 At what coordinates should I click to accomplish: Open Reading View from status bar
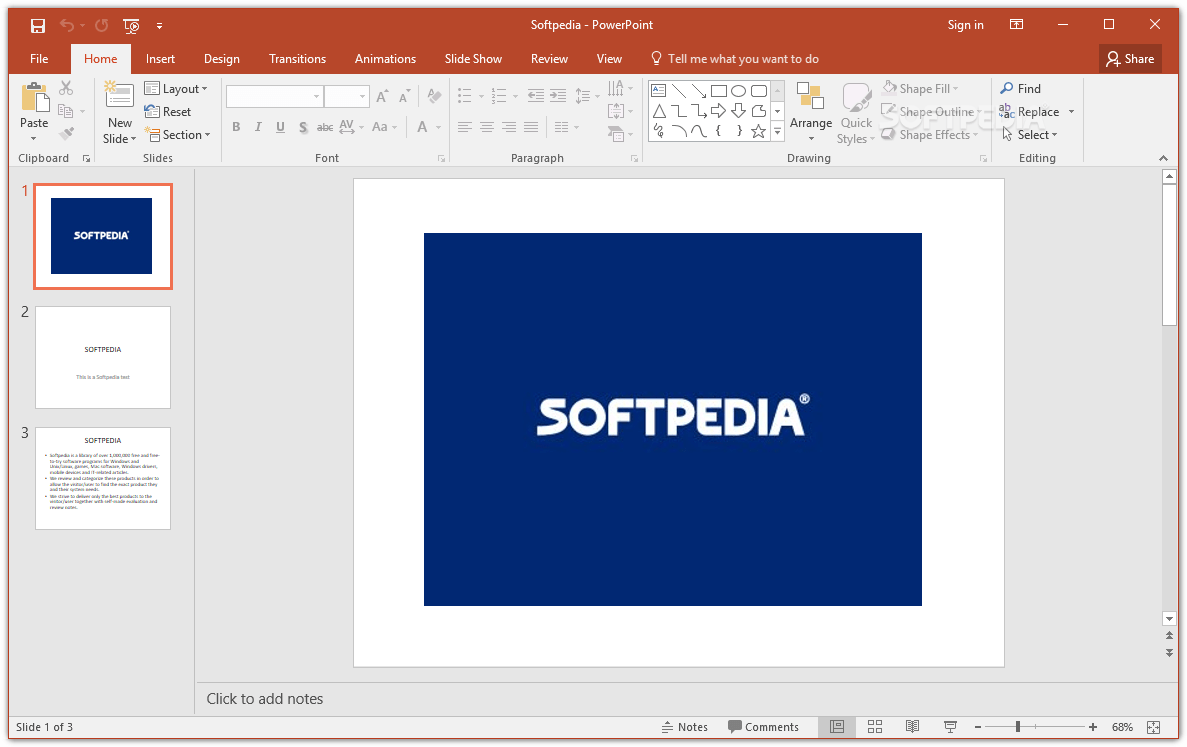pyautogui.click(x=912, y=727)
